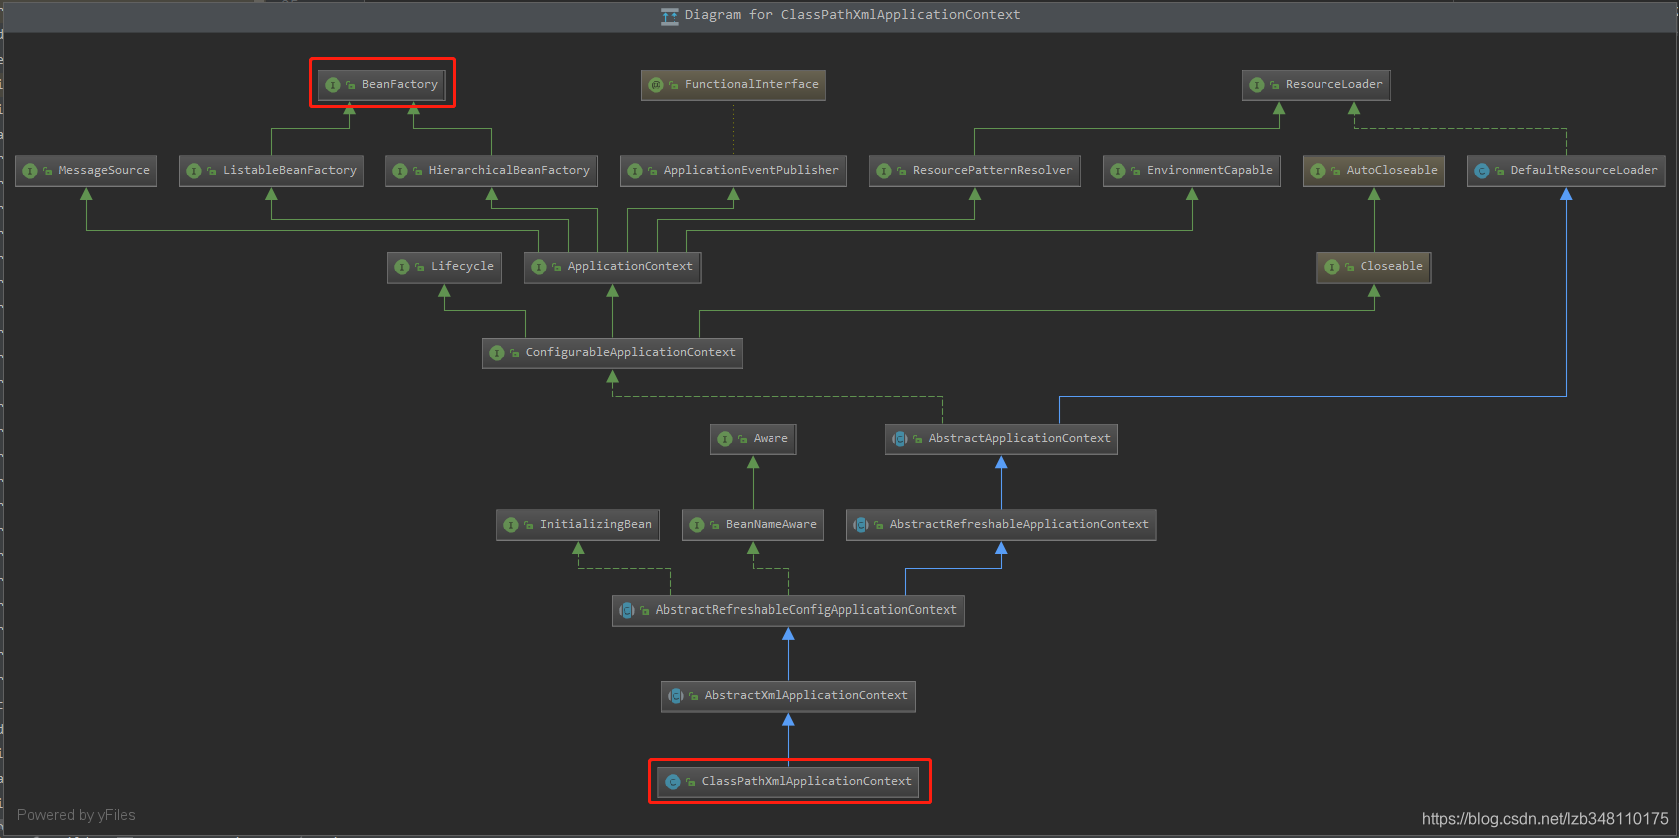Click the interface icon on EnvironmentCapable
1679x838 pixels.
(x=1118, y=171)
